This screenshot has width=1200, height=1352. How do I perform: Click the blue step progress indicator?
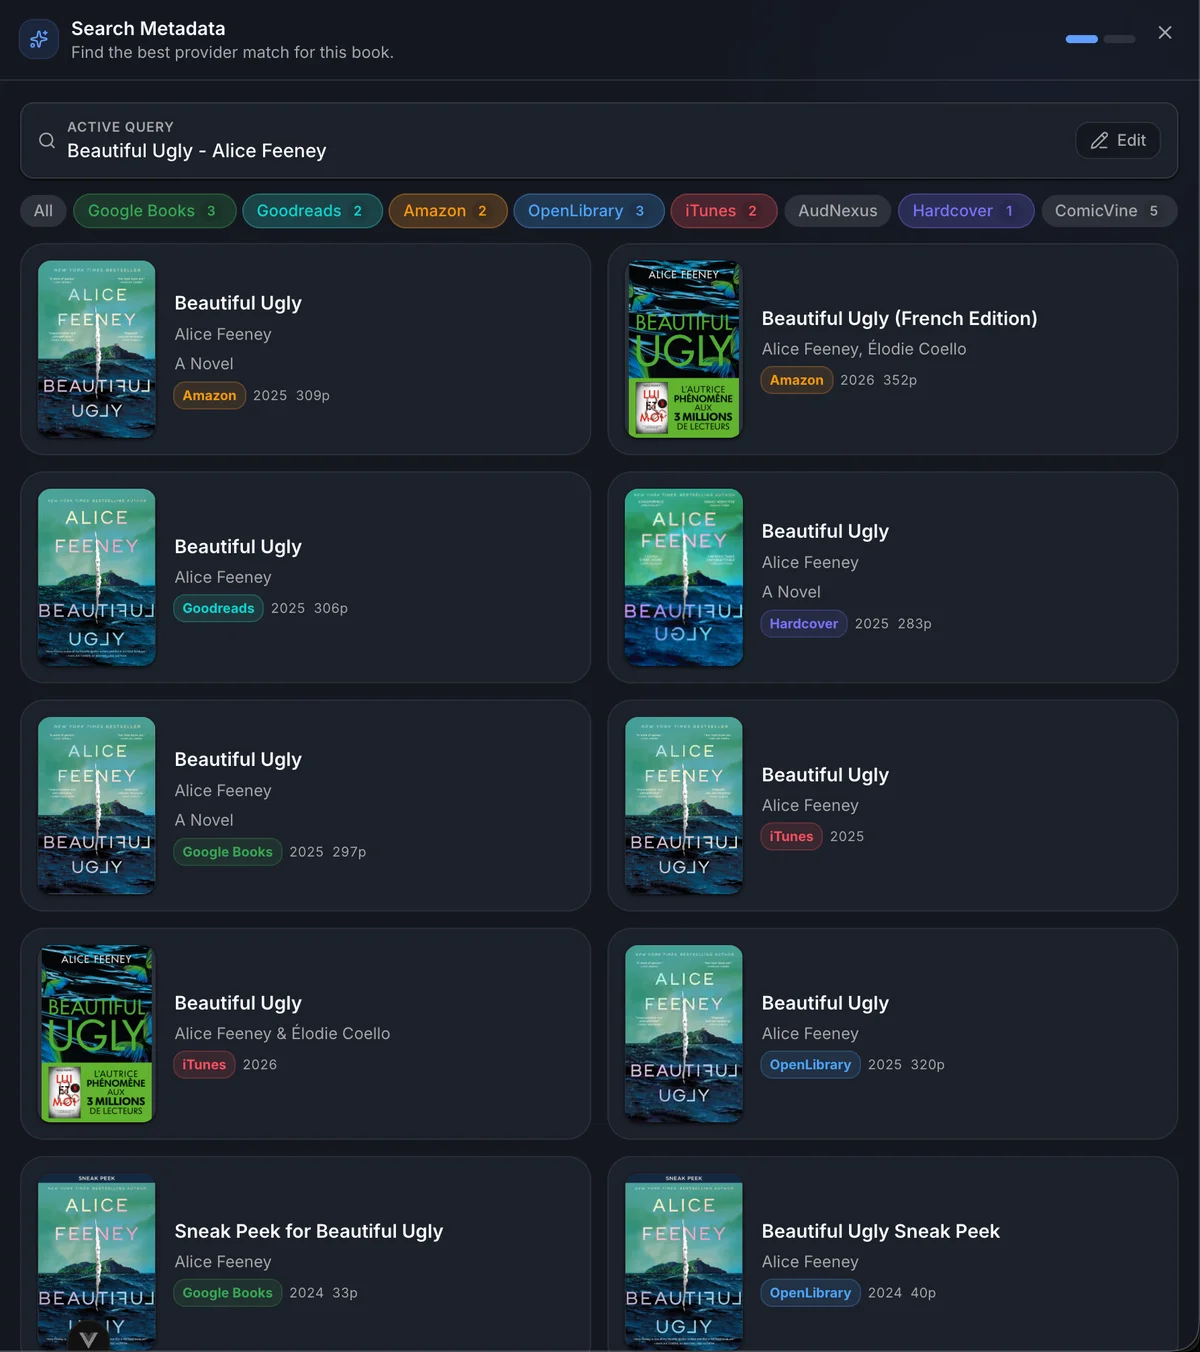[x=1082, y=39]
